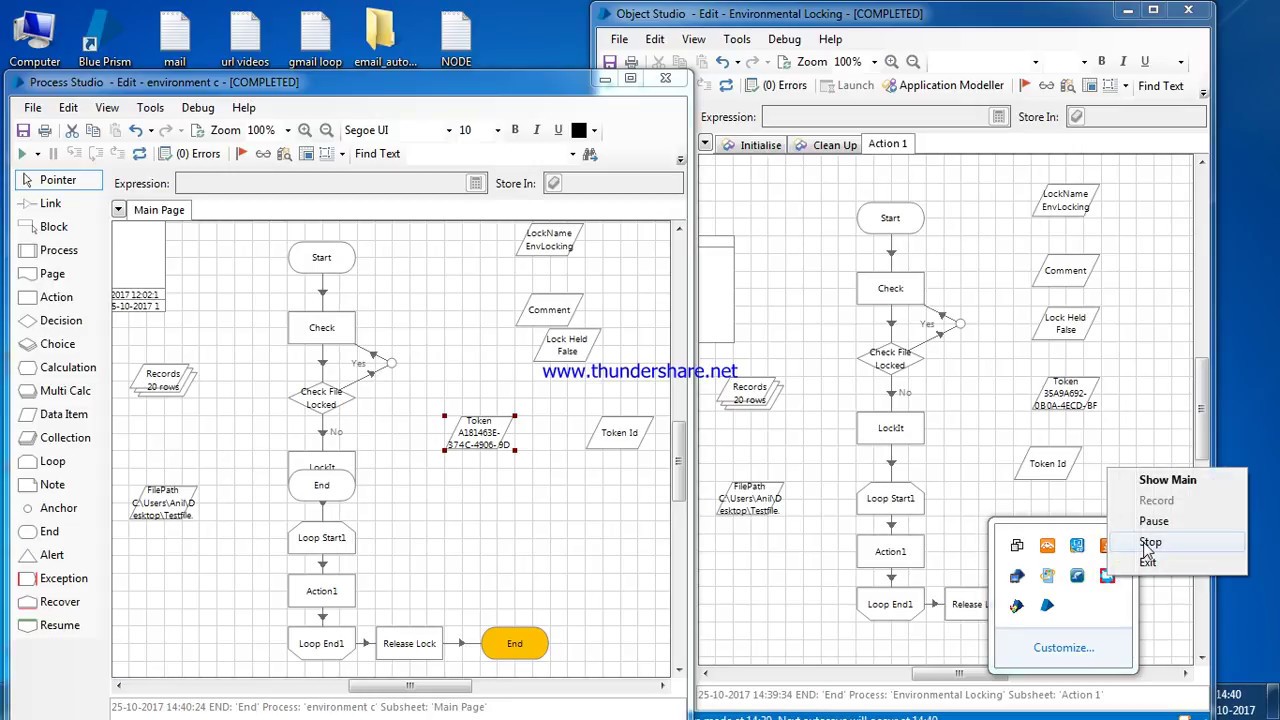This screenshot has height=720, width=1280.
Task: Click Save icon in Object Studio toolbar
Action: pos(609,62)
